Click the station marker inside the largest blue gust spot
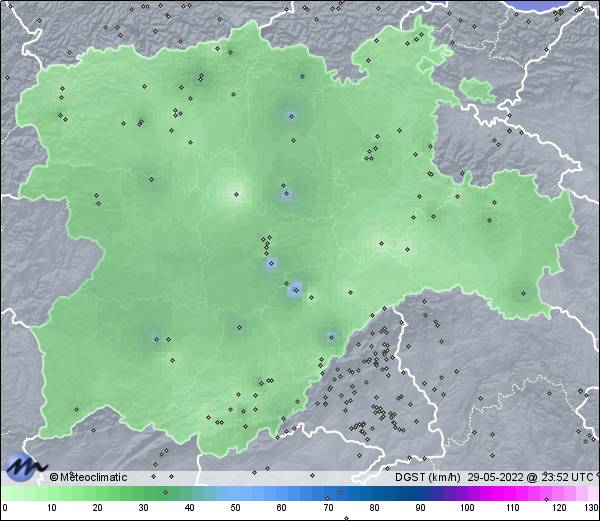The height and width of the screenshot is (521, 600). (296, 290)
